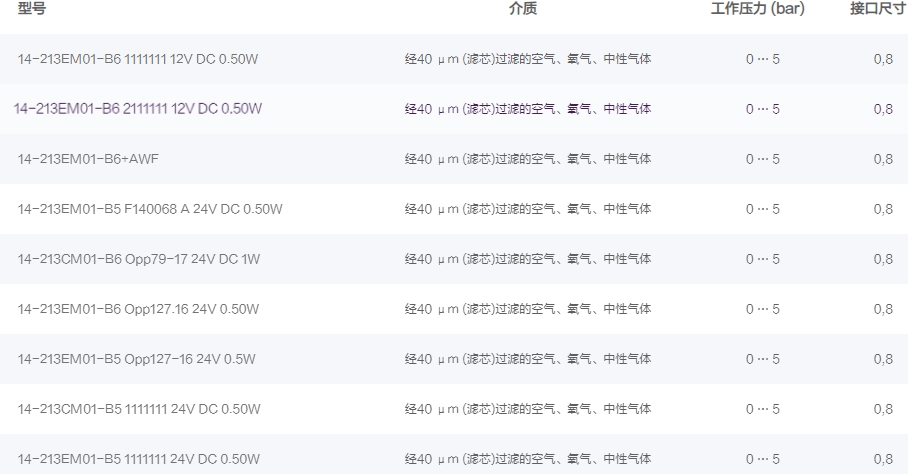Select the pressure value in the Opp79-17 row

tap(763, 259)
